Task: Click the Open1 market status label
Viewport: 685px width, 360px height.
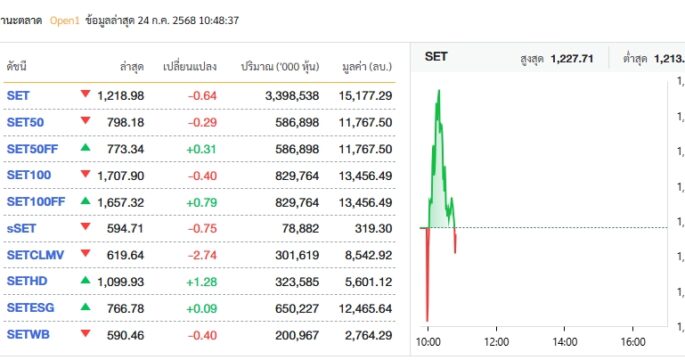Action: pyautogui.click(x=64, y=20)
